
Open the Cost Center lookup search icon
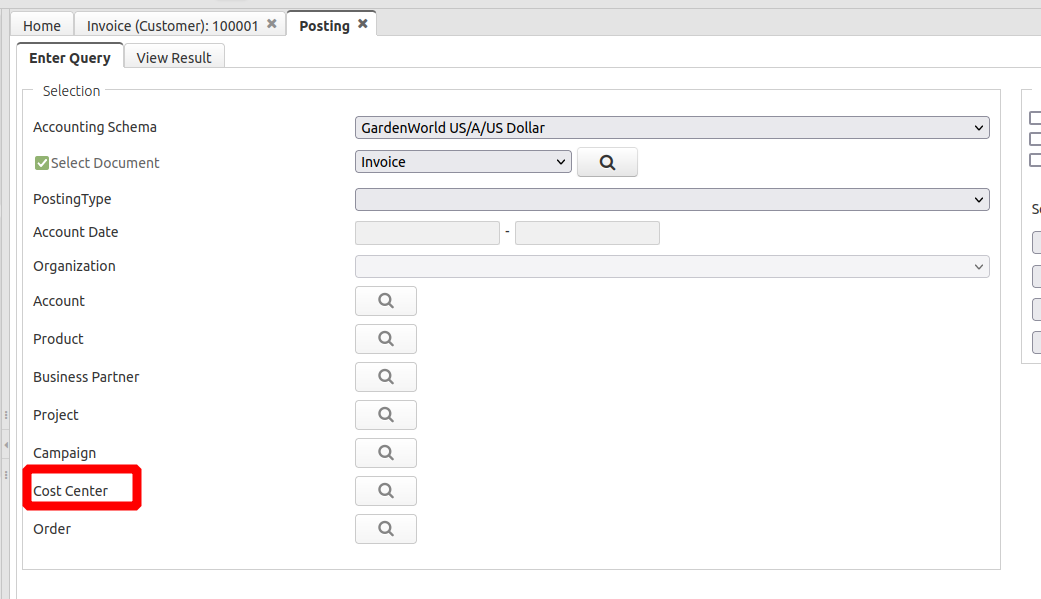tap(385, 491)
